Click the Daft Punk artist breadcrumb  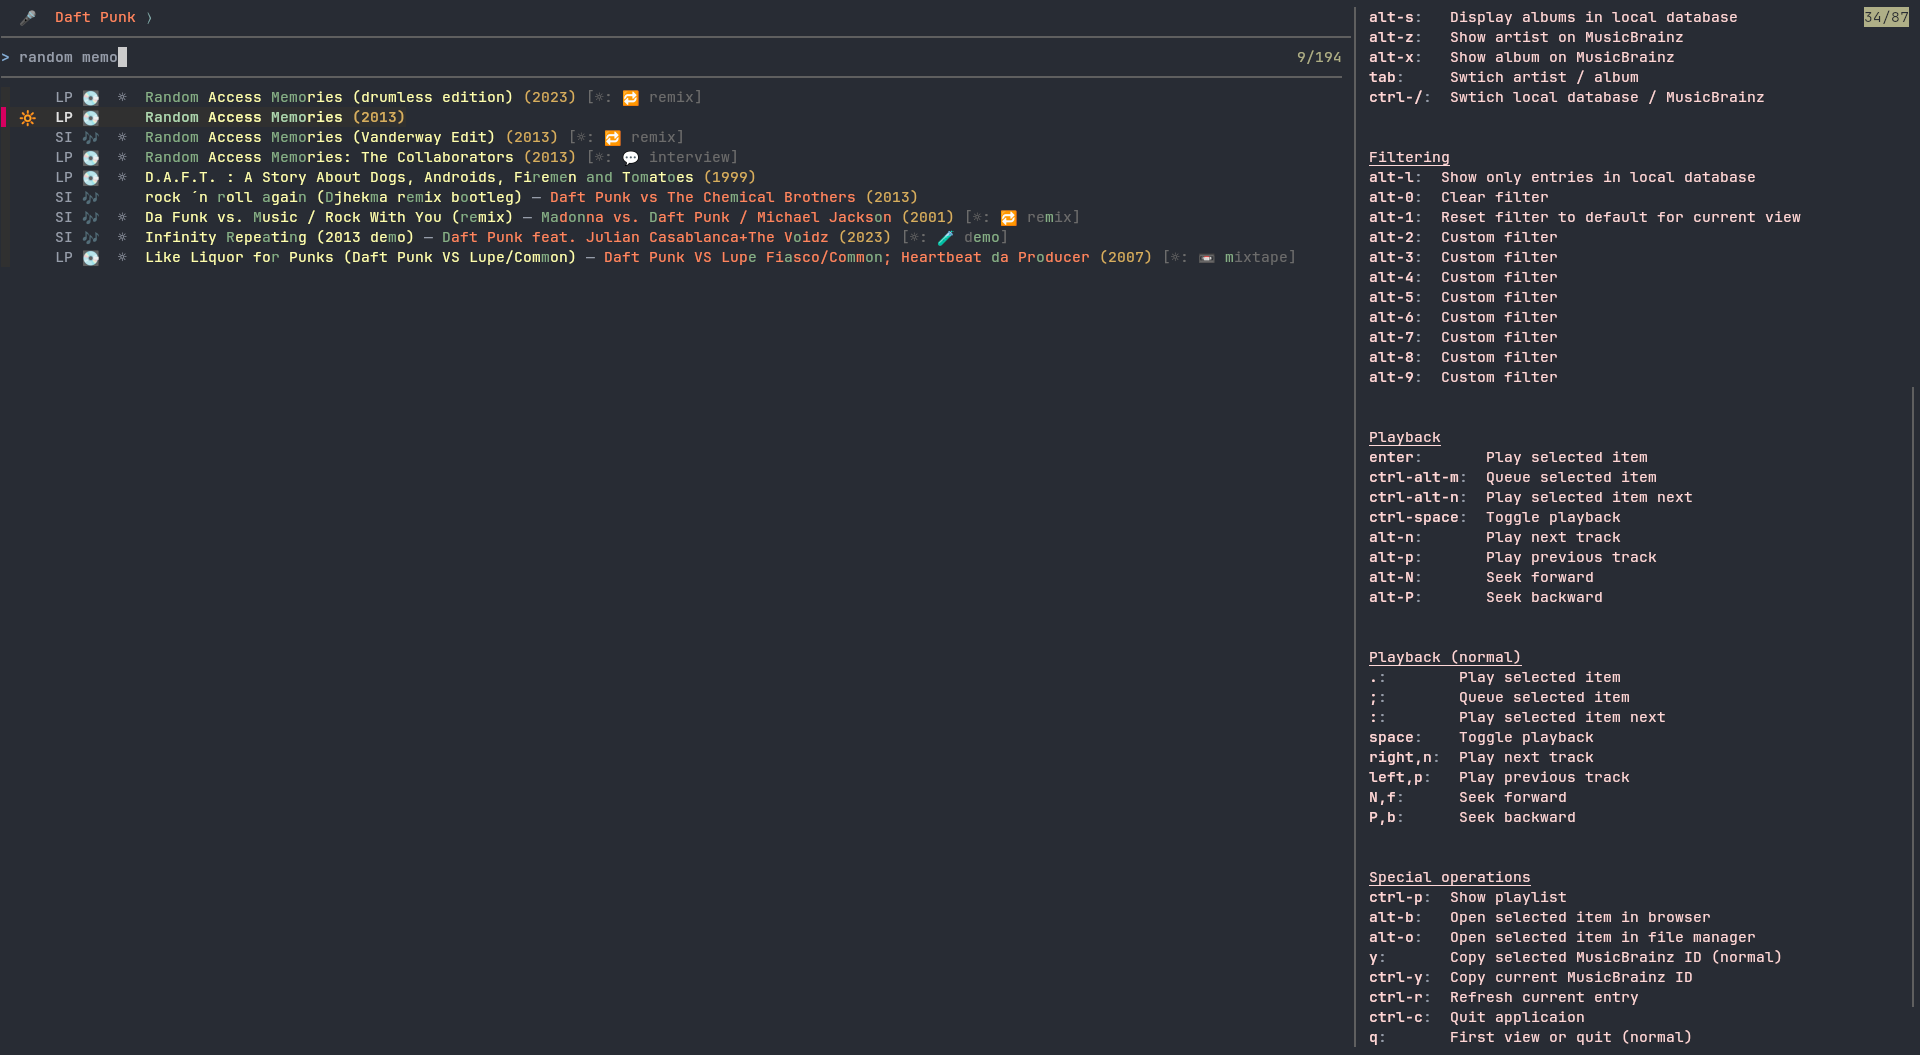(x=95, y=18)
